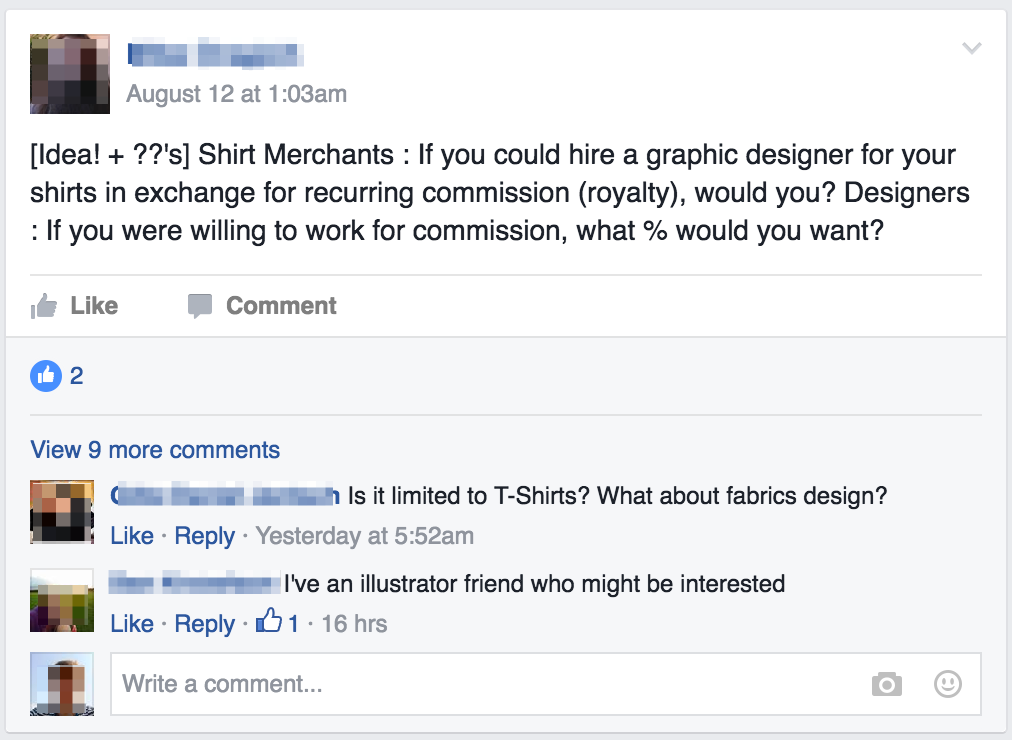Click the Write a comment field

[x=480, y=684]
